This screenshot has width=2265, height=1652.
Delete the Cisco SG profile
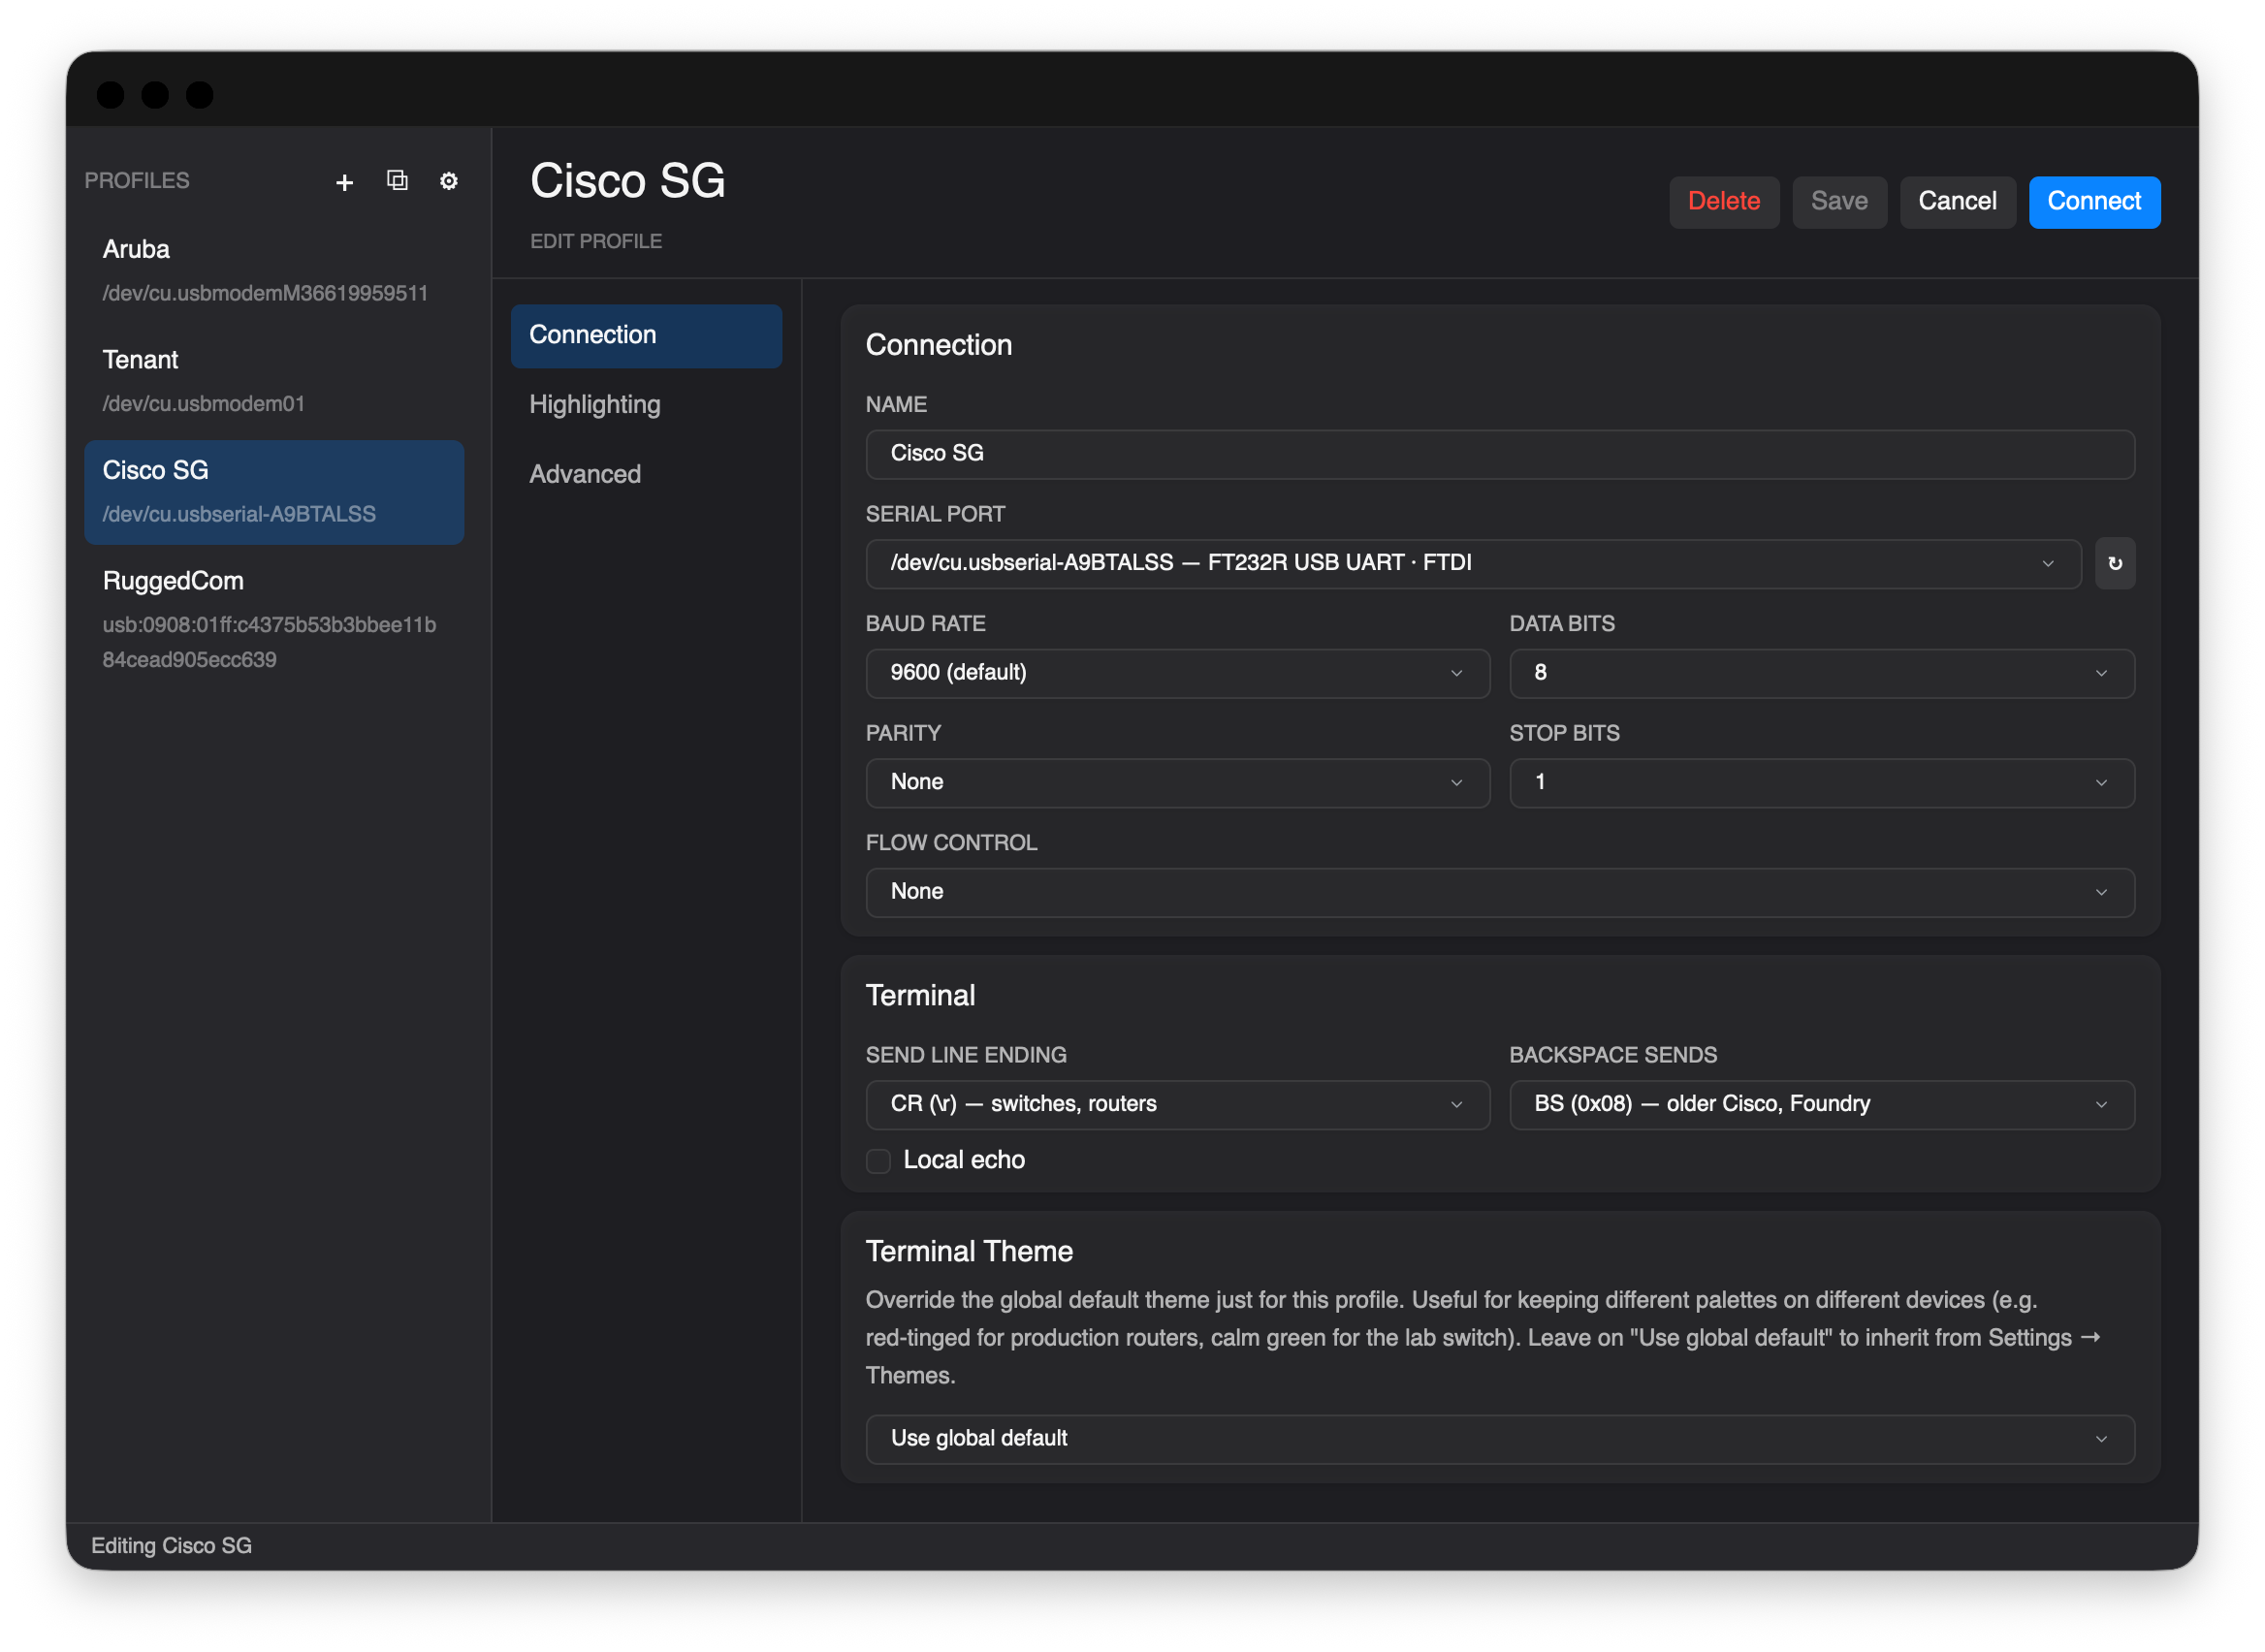point(1724,202)
